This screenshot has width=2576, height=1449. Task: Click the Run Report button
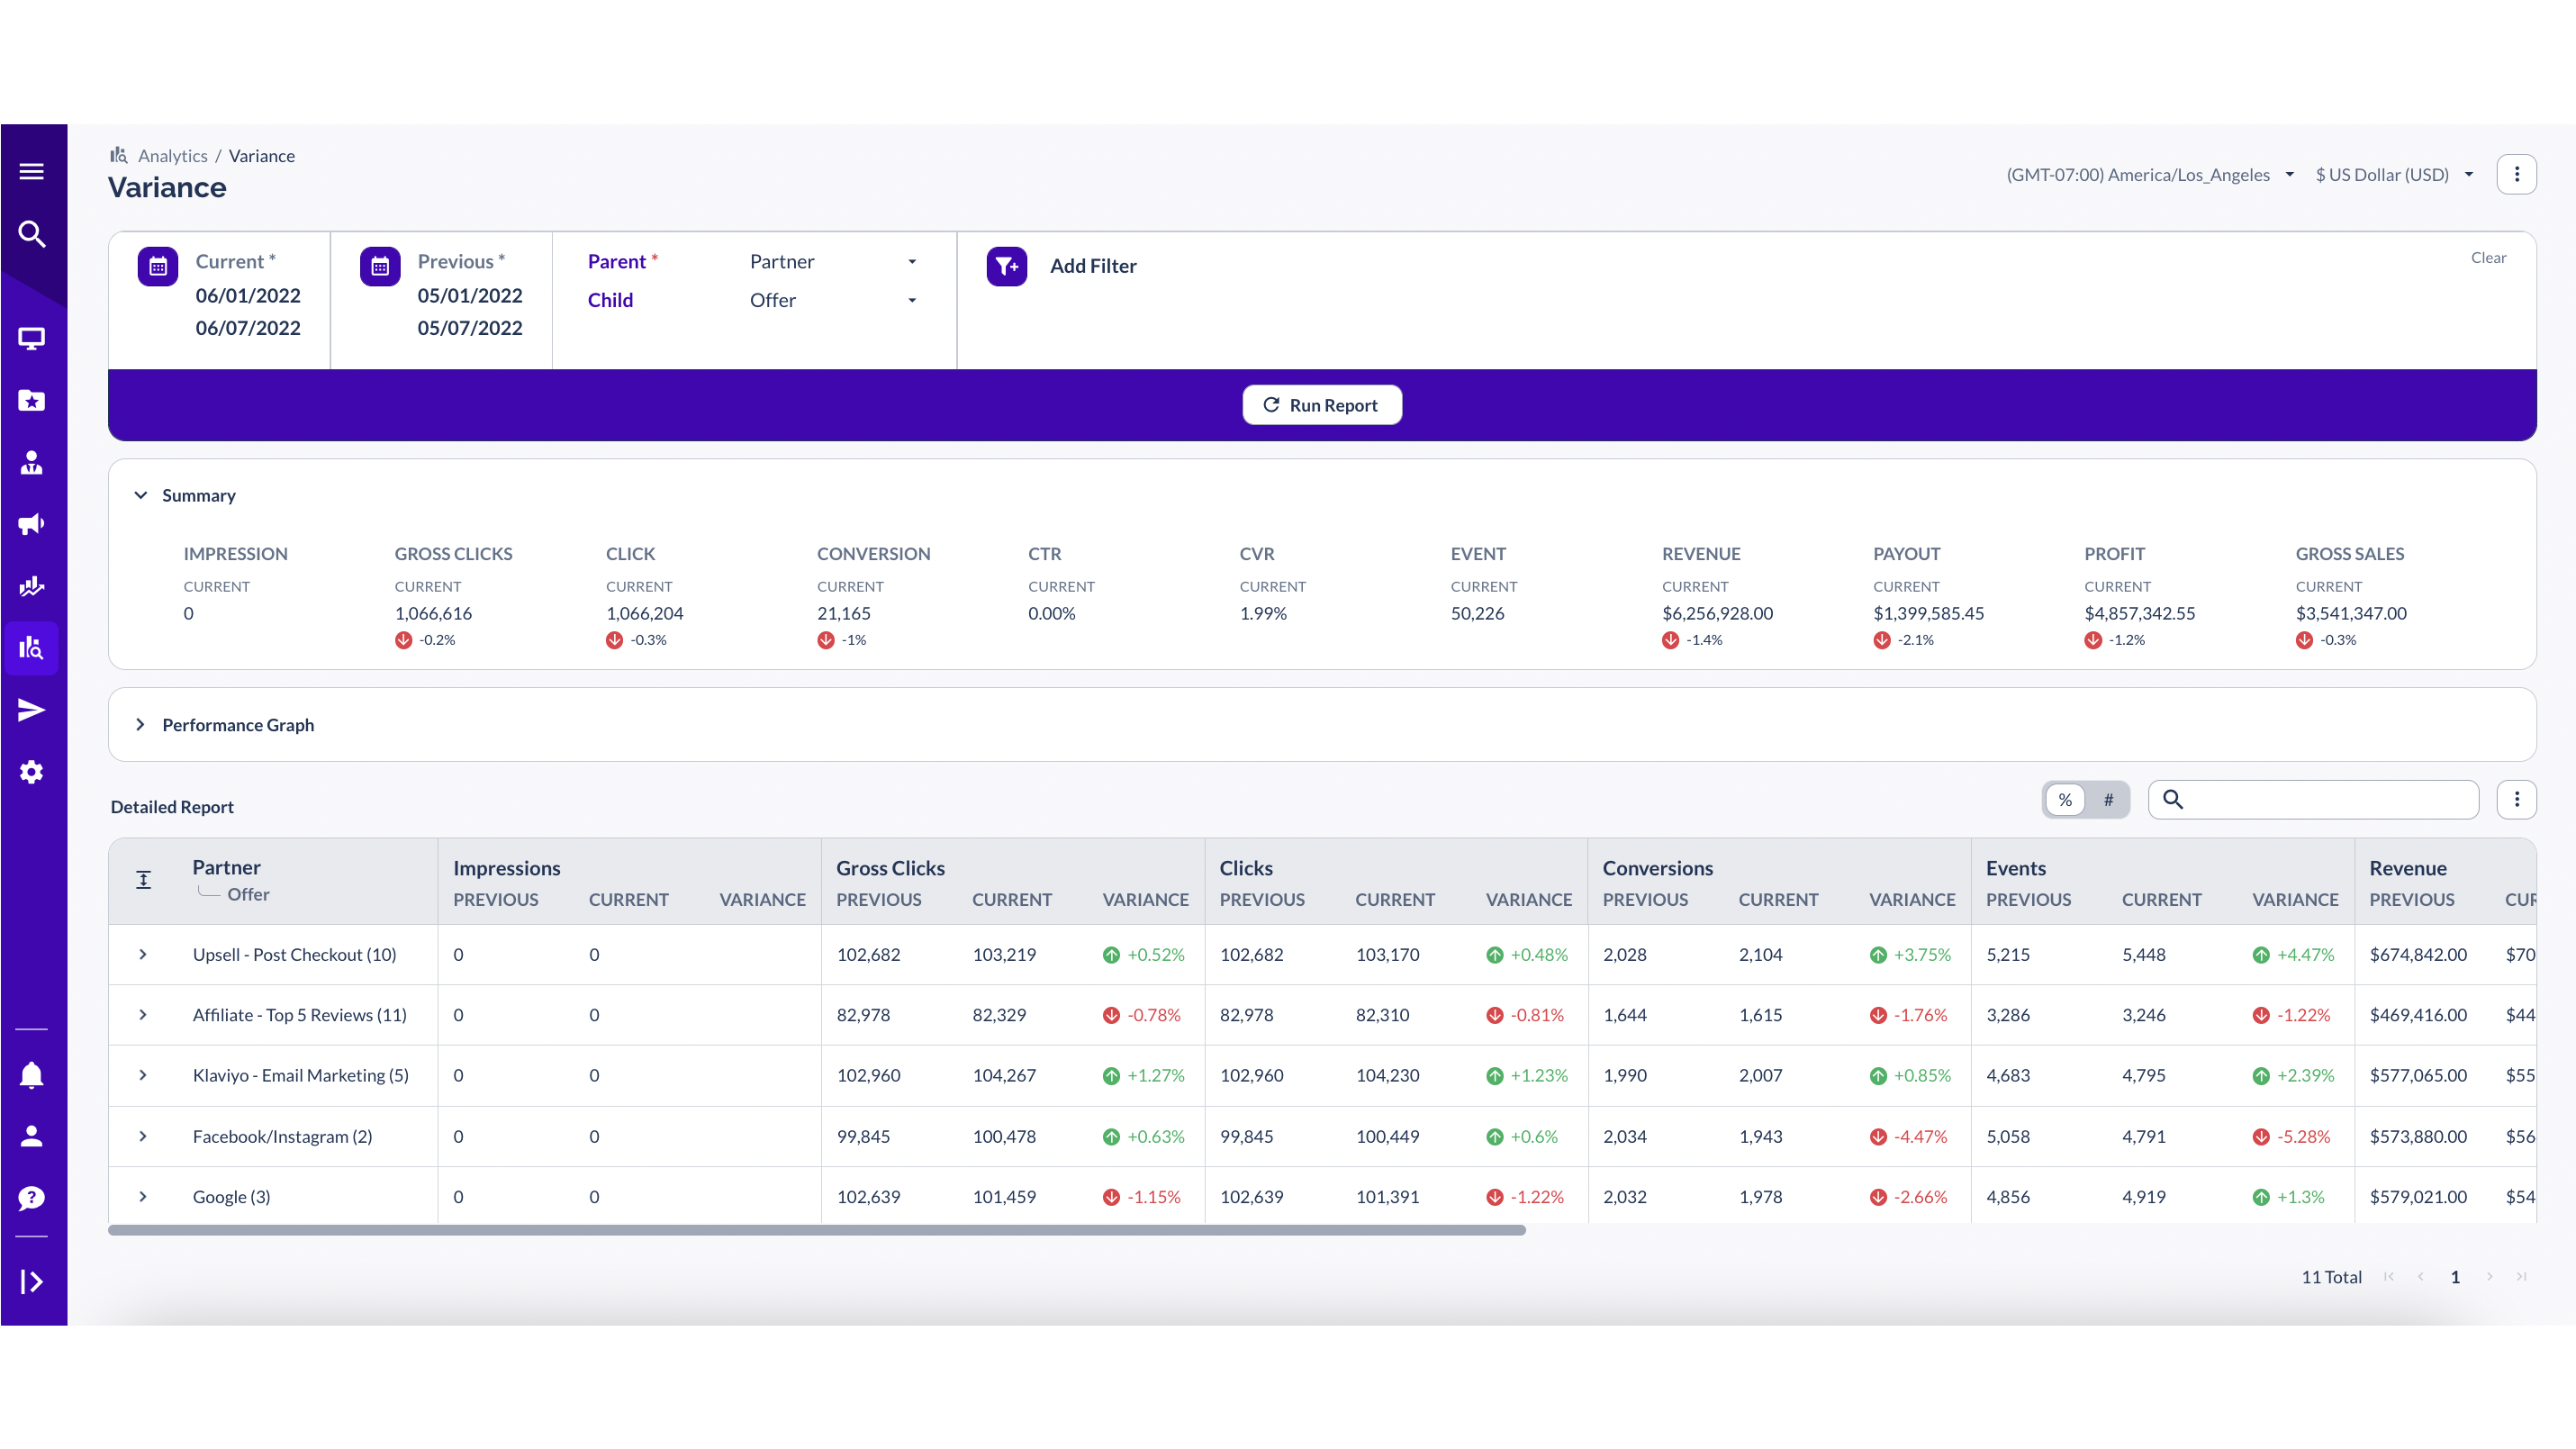[1322, 404]
